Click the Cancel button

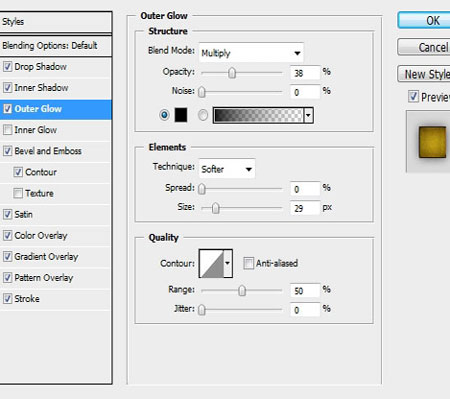tap(424, 47)
